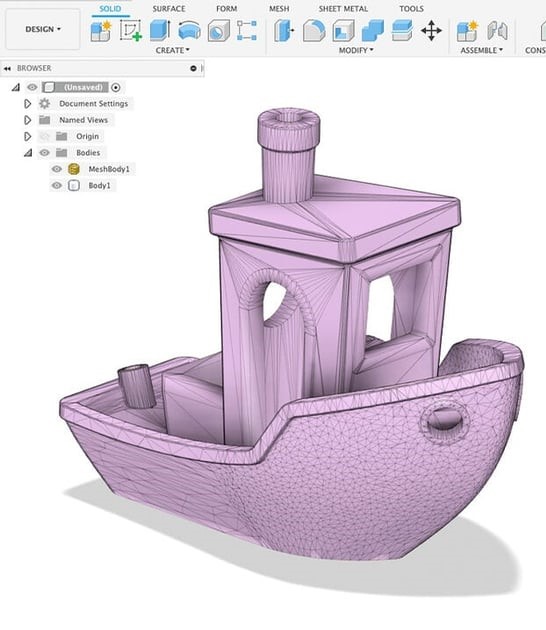
Task: Select the Revolve tool
Action: point(189,31)
